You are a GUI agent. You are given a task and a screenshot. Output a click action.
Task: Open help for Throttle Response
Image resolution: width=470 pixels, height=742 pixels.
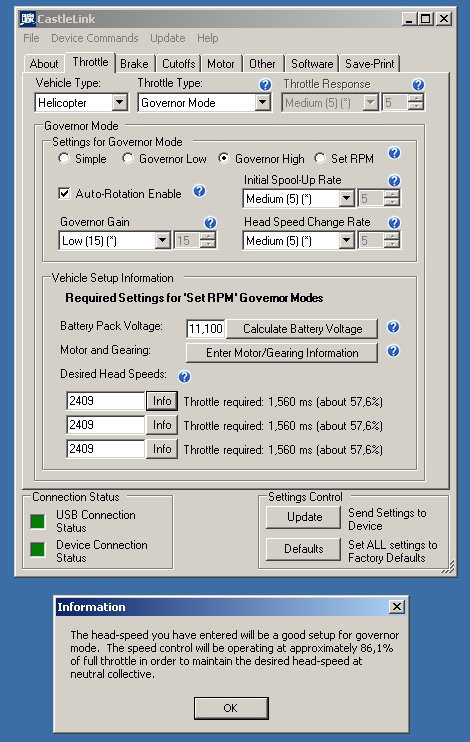click(x=418, y=85)
